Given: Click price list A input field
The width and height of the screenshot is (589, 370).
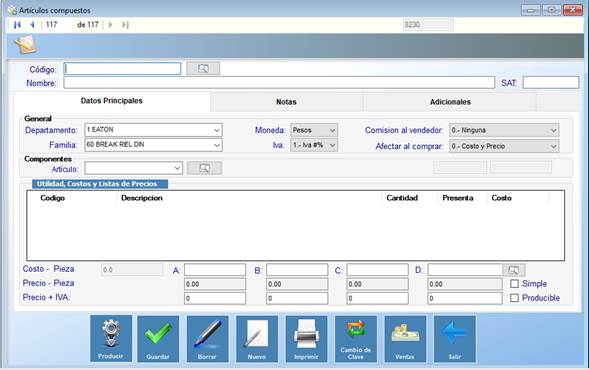Looking at the screenshot, I should point(215,270).
